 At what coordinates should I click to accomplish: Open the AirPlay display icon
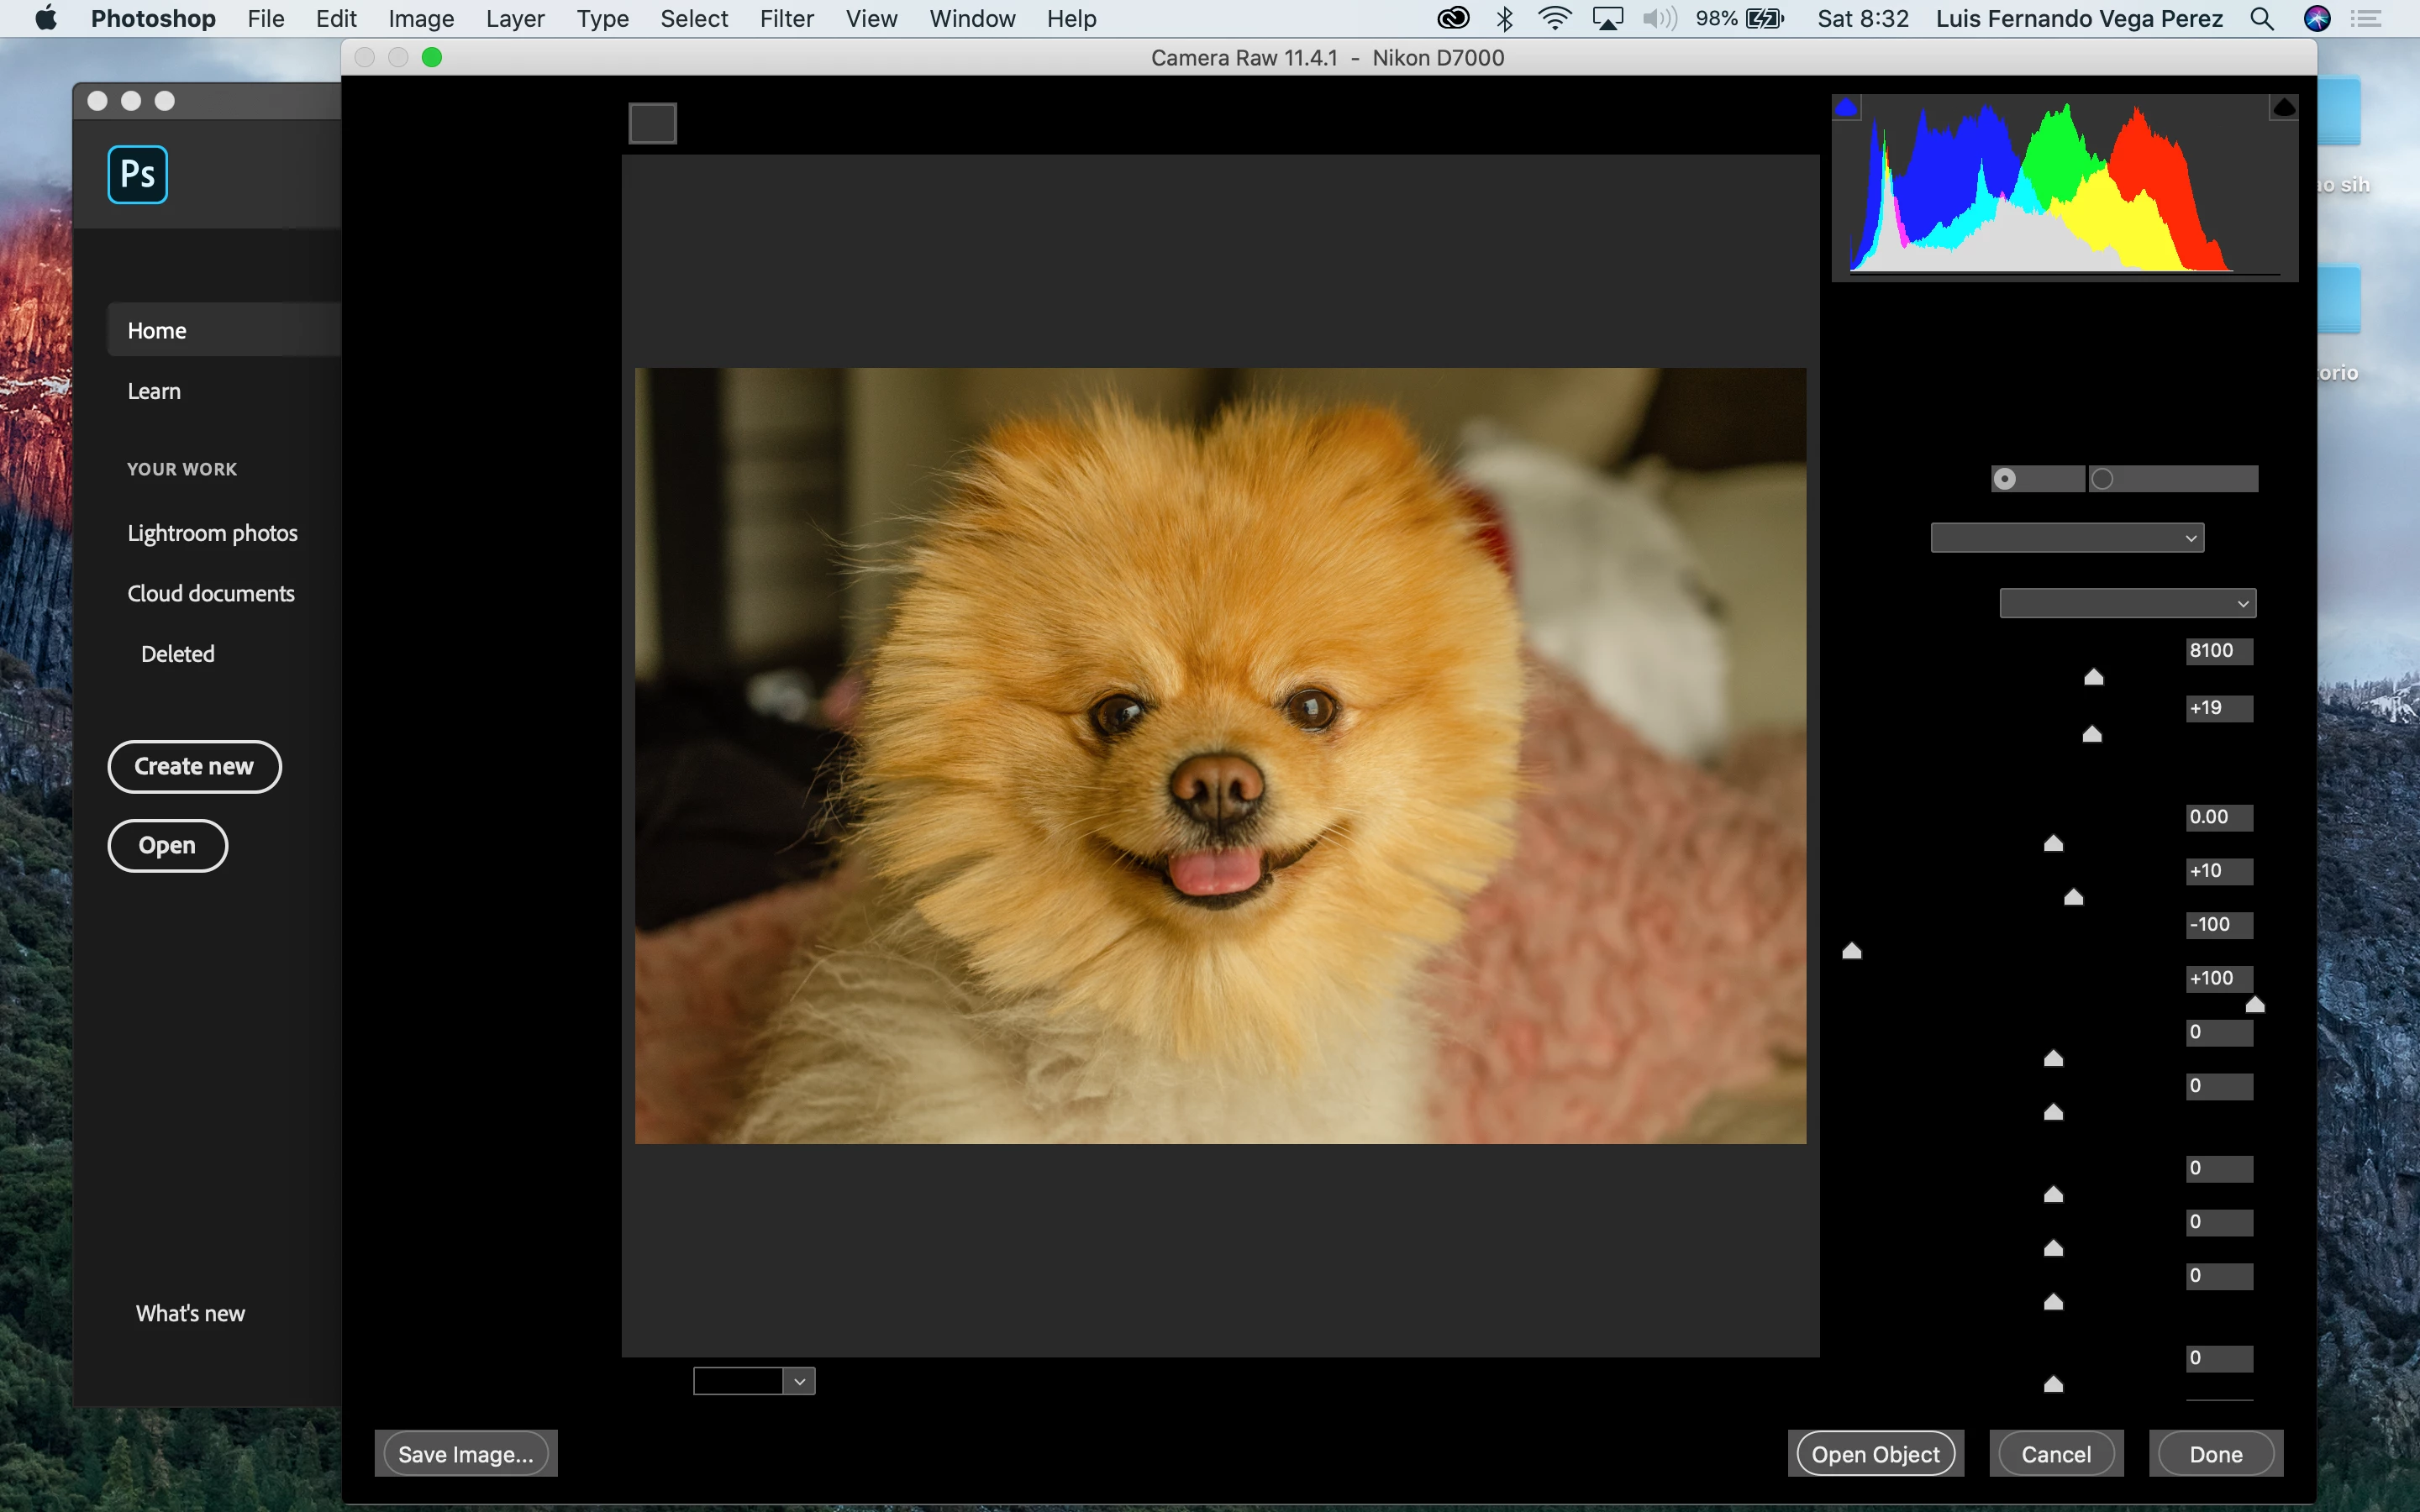[1607, 19]
